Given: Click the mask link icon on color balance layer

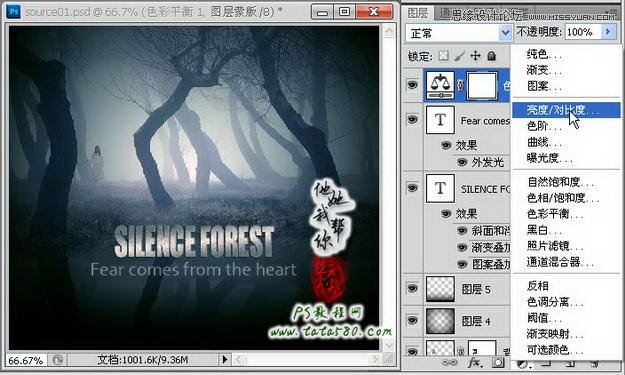Looking at the screenshot, I should pyautogui.click(x=460, y=85).
